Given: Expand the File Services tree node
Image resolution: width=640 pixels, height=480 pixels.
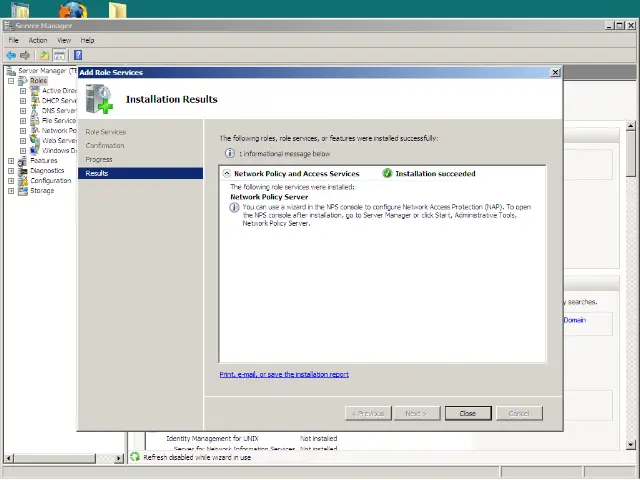Looking at the screenshot, I should pyautogui.click(x=23, y=121).
